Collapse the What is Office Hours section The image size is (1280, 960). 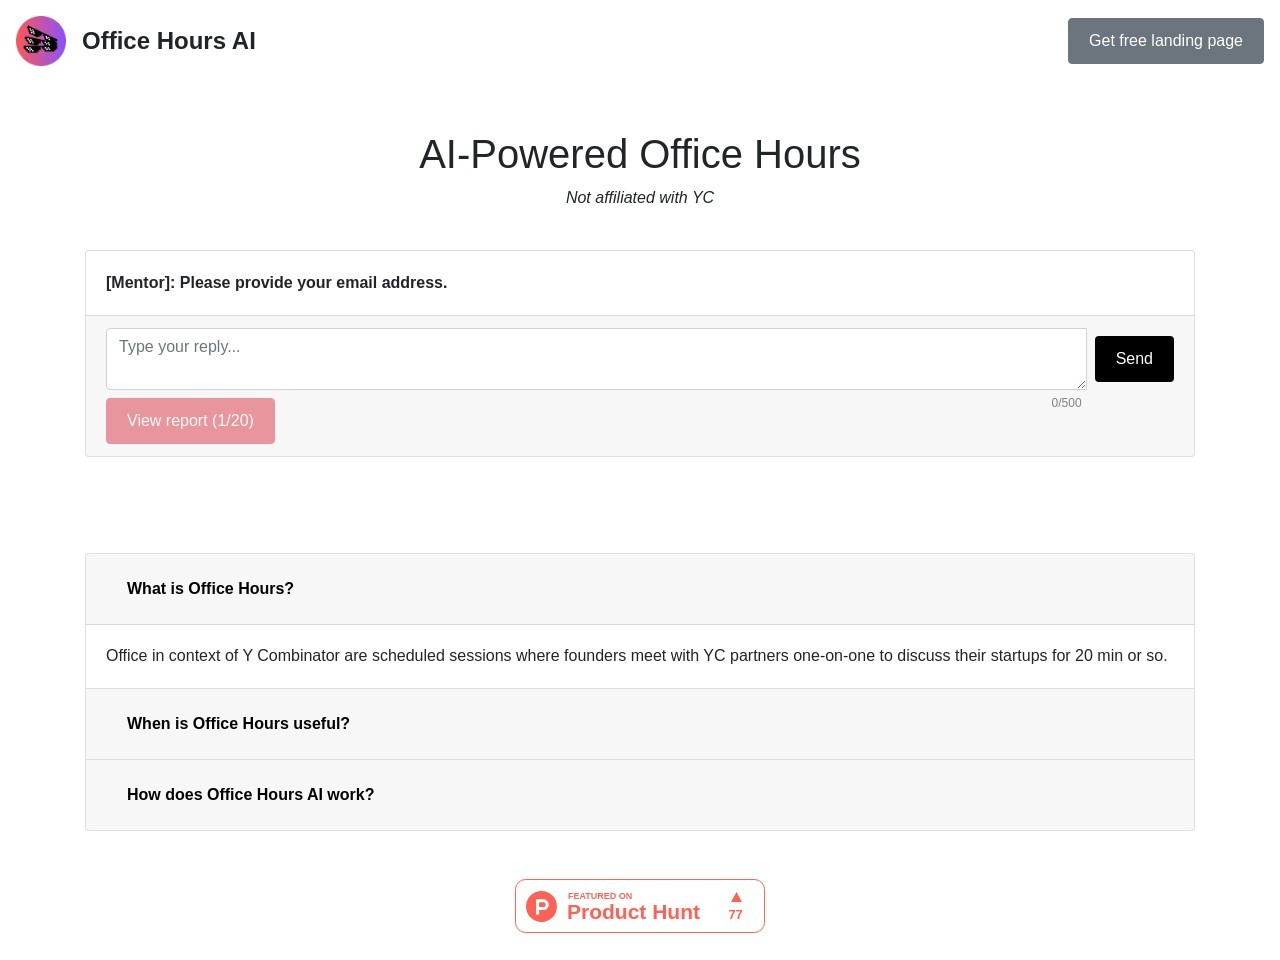click(x=640, y=589)
